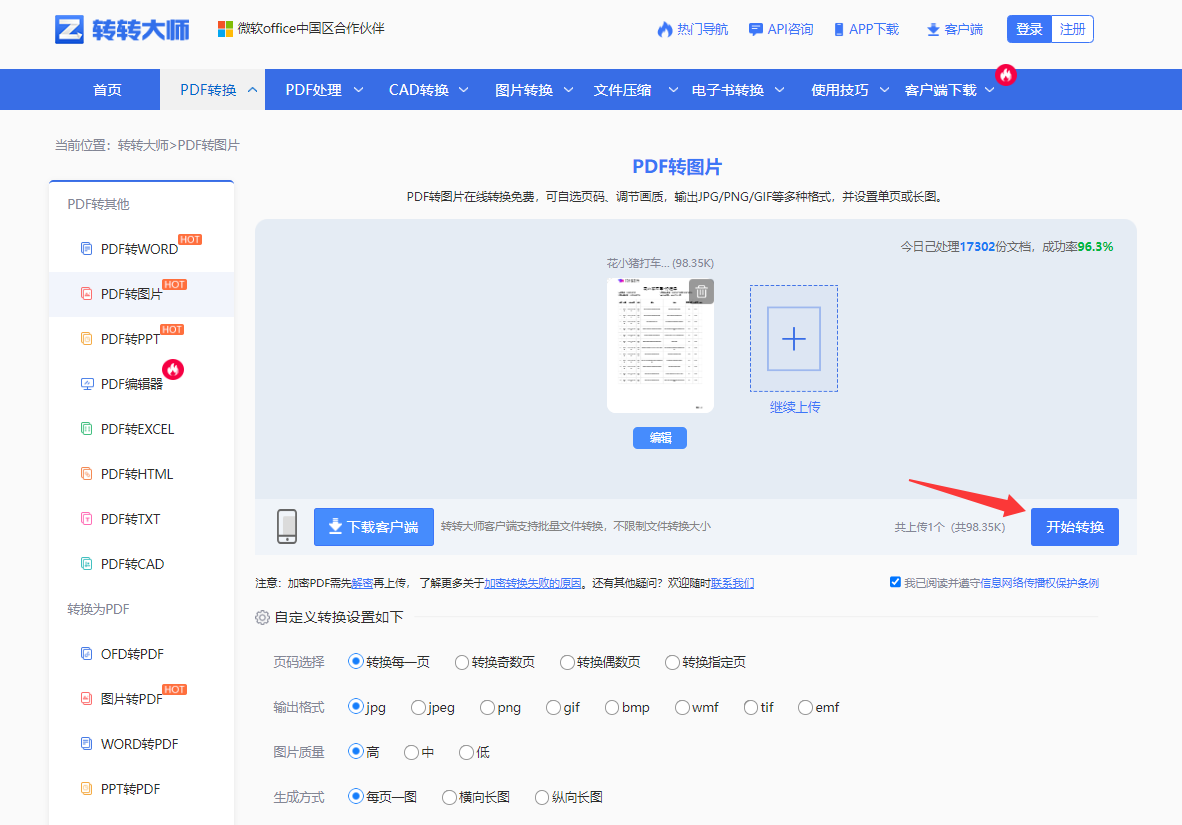Choose png output format
The width and height of the screenshot is (1182, 825).
pyautogui.click(x=487, y=707)
